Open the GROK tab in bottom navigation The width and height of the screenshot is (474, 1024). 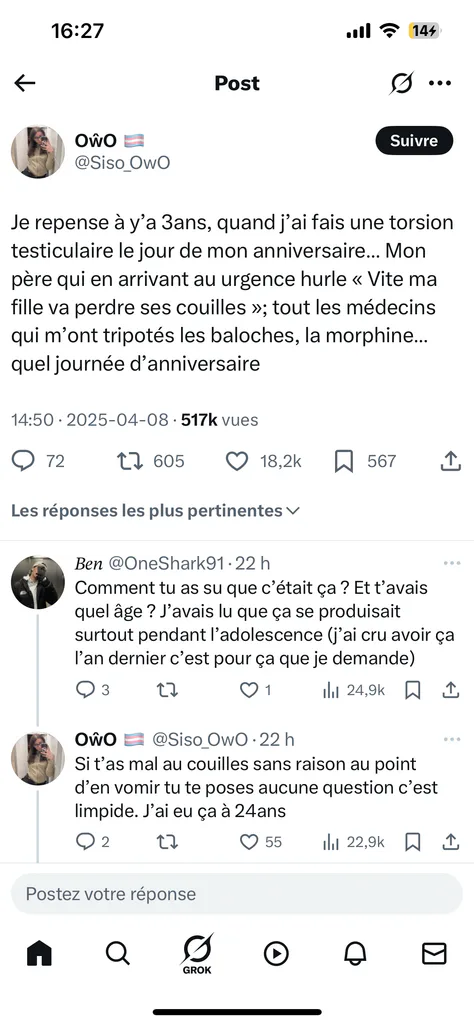click(x=197, y=953)
